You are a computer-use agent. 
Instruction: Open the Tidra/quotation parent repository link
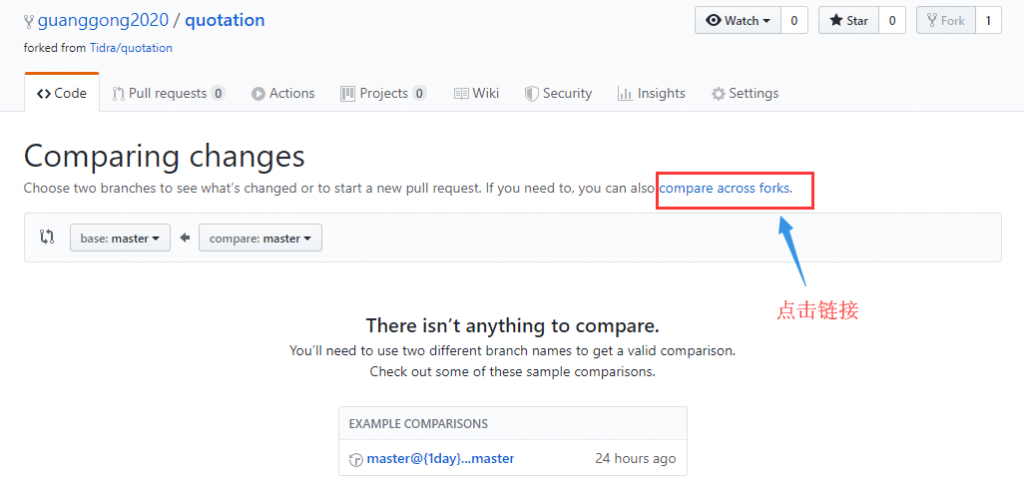pyautogui.click(x=131, y=48)
